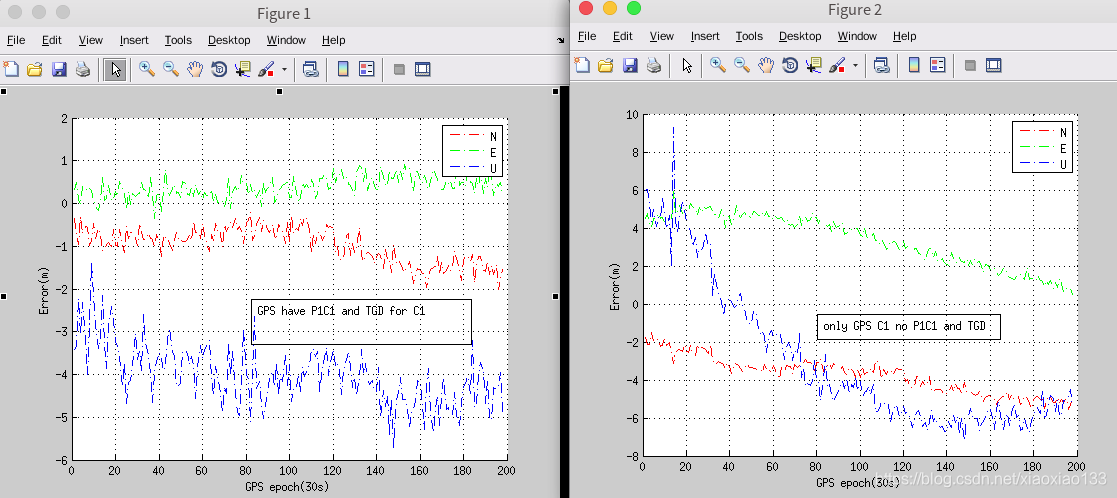Select Rotate 3D tool in Figure 1
This screenshot has height=498, width=1117.
tap(219, 68)
